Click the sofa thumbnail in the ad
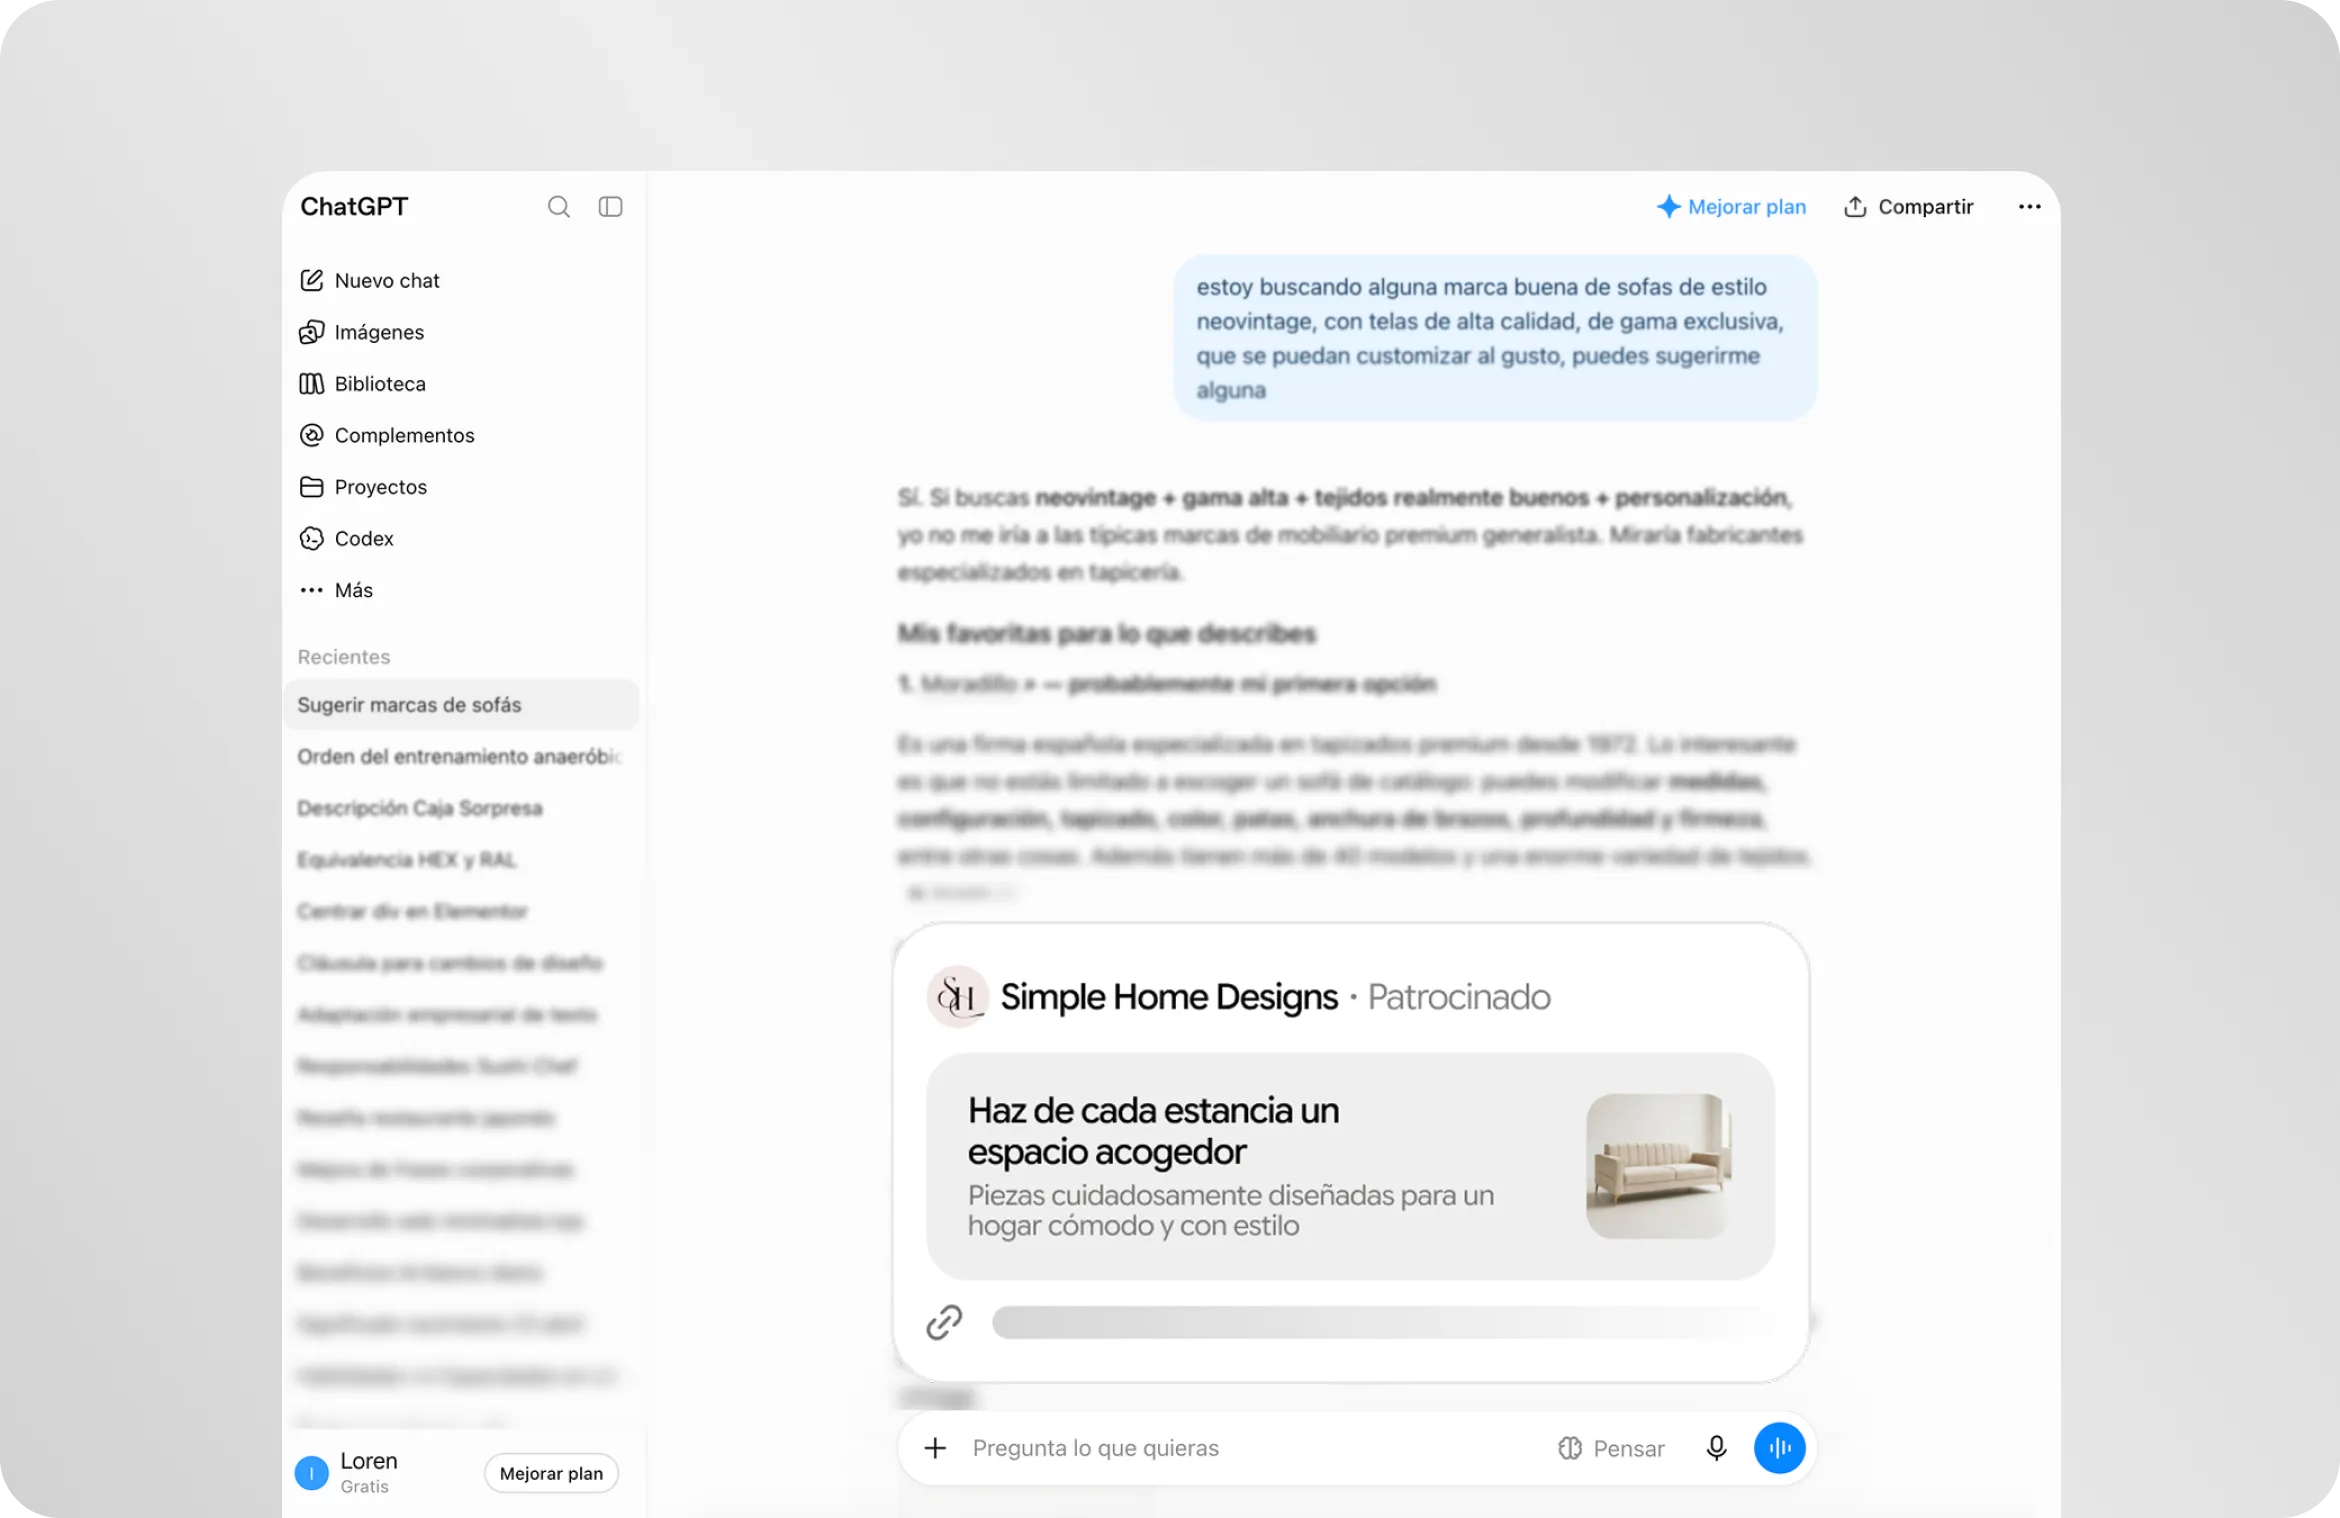This screenshot has width=2340, height=1518. pos(1658,1166)
